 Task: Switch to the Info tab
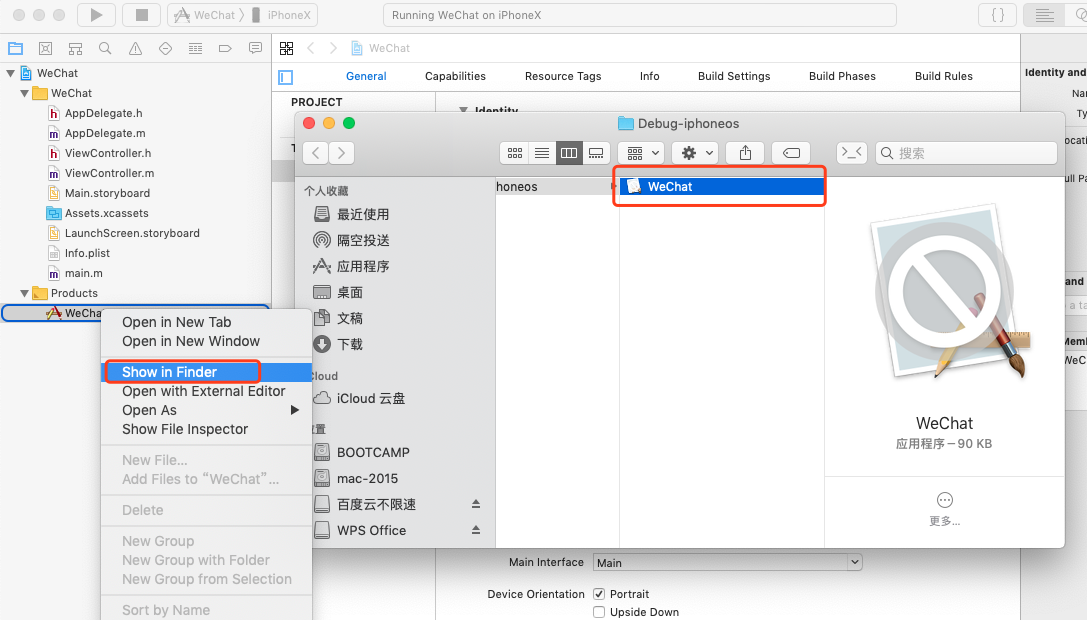[650, 76]
